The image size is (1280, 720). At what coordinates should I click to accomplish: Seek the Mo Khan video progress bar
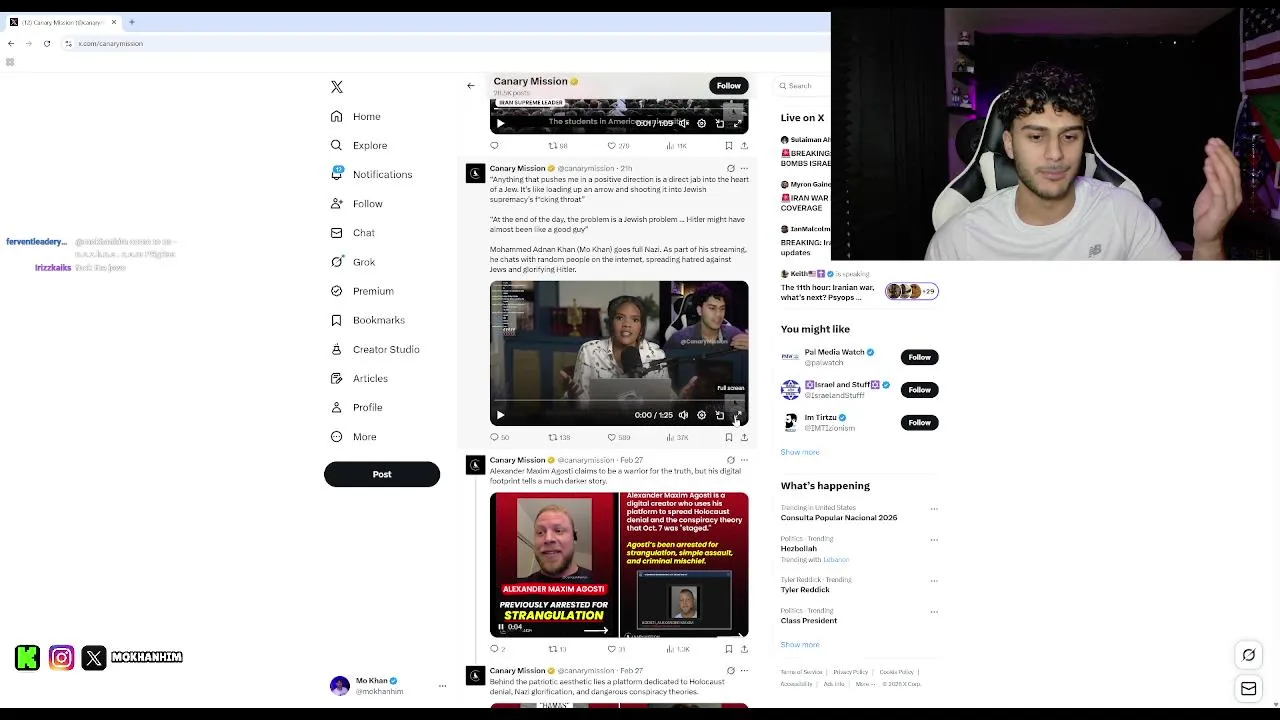point(619,401)
